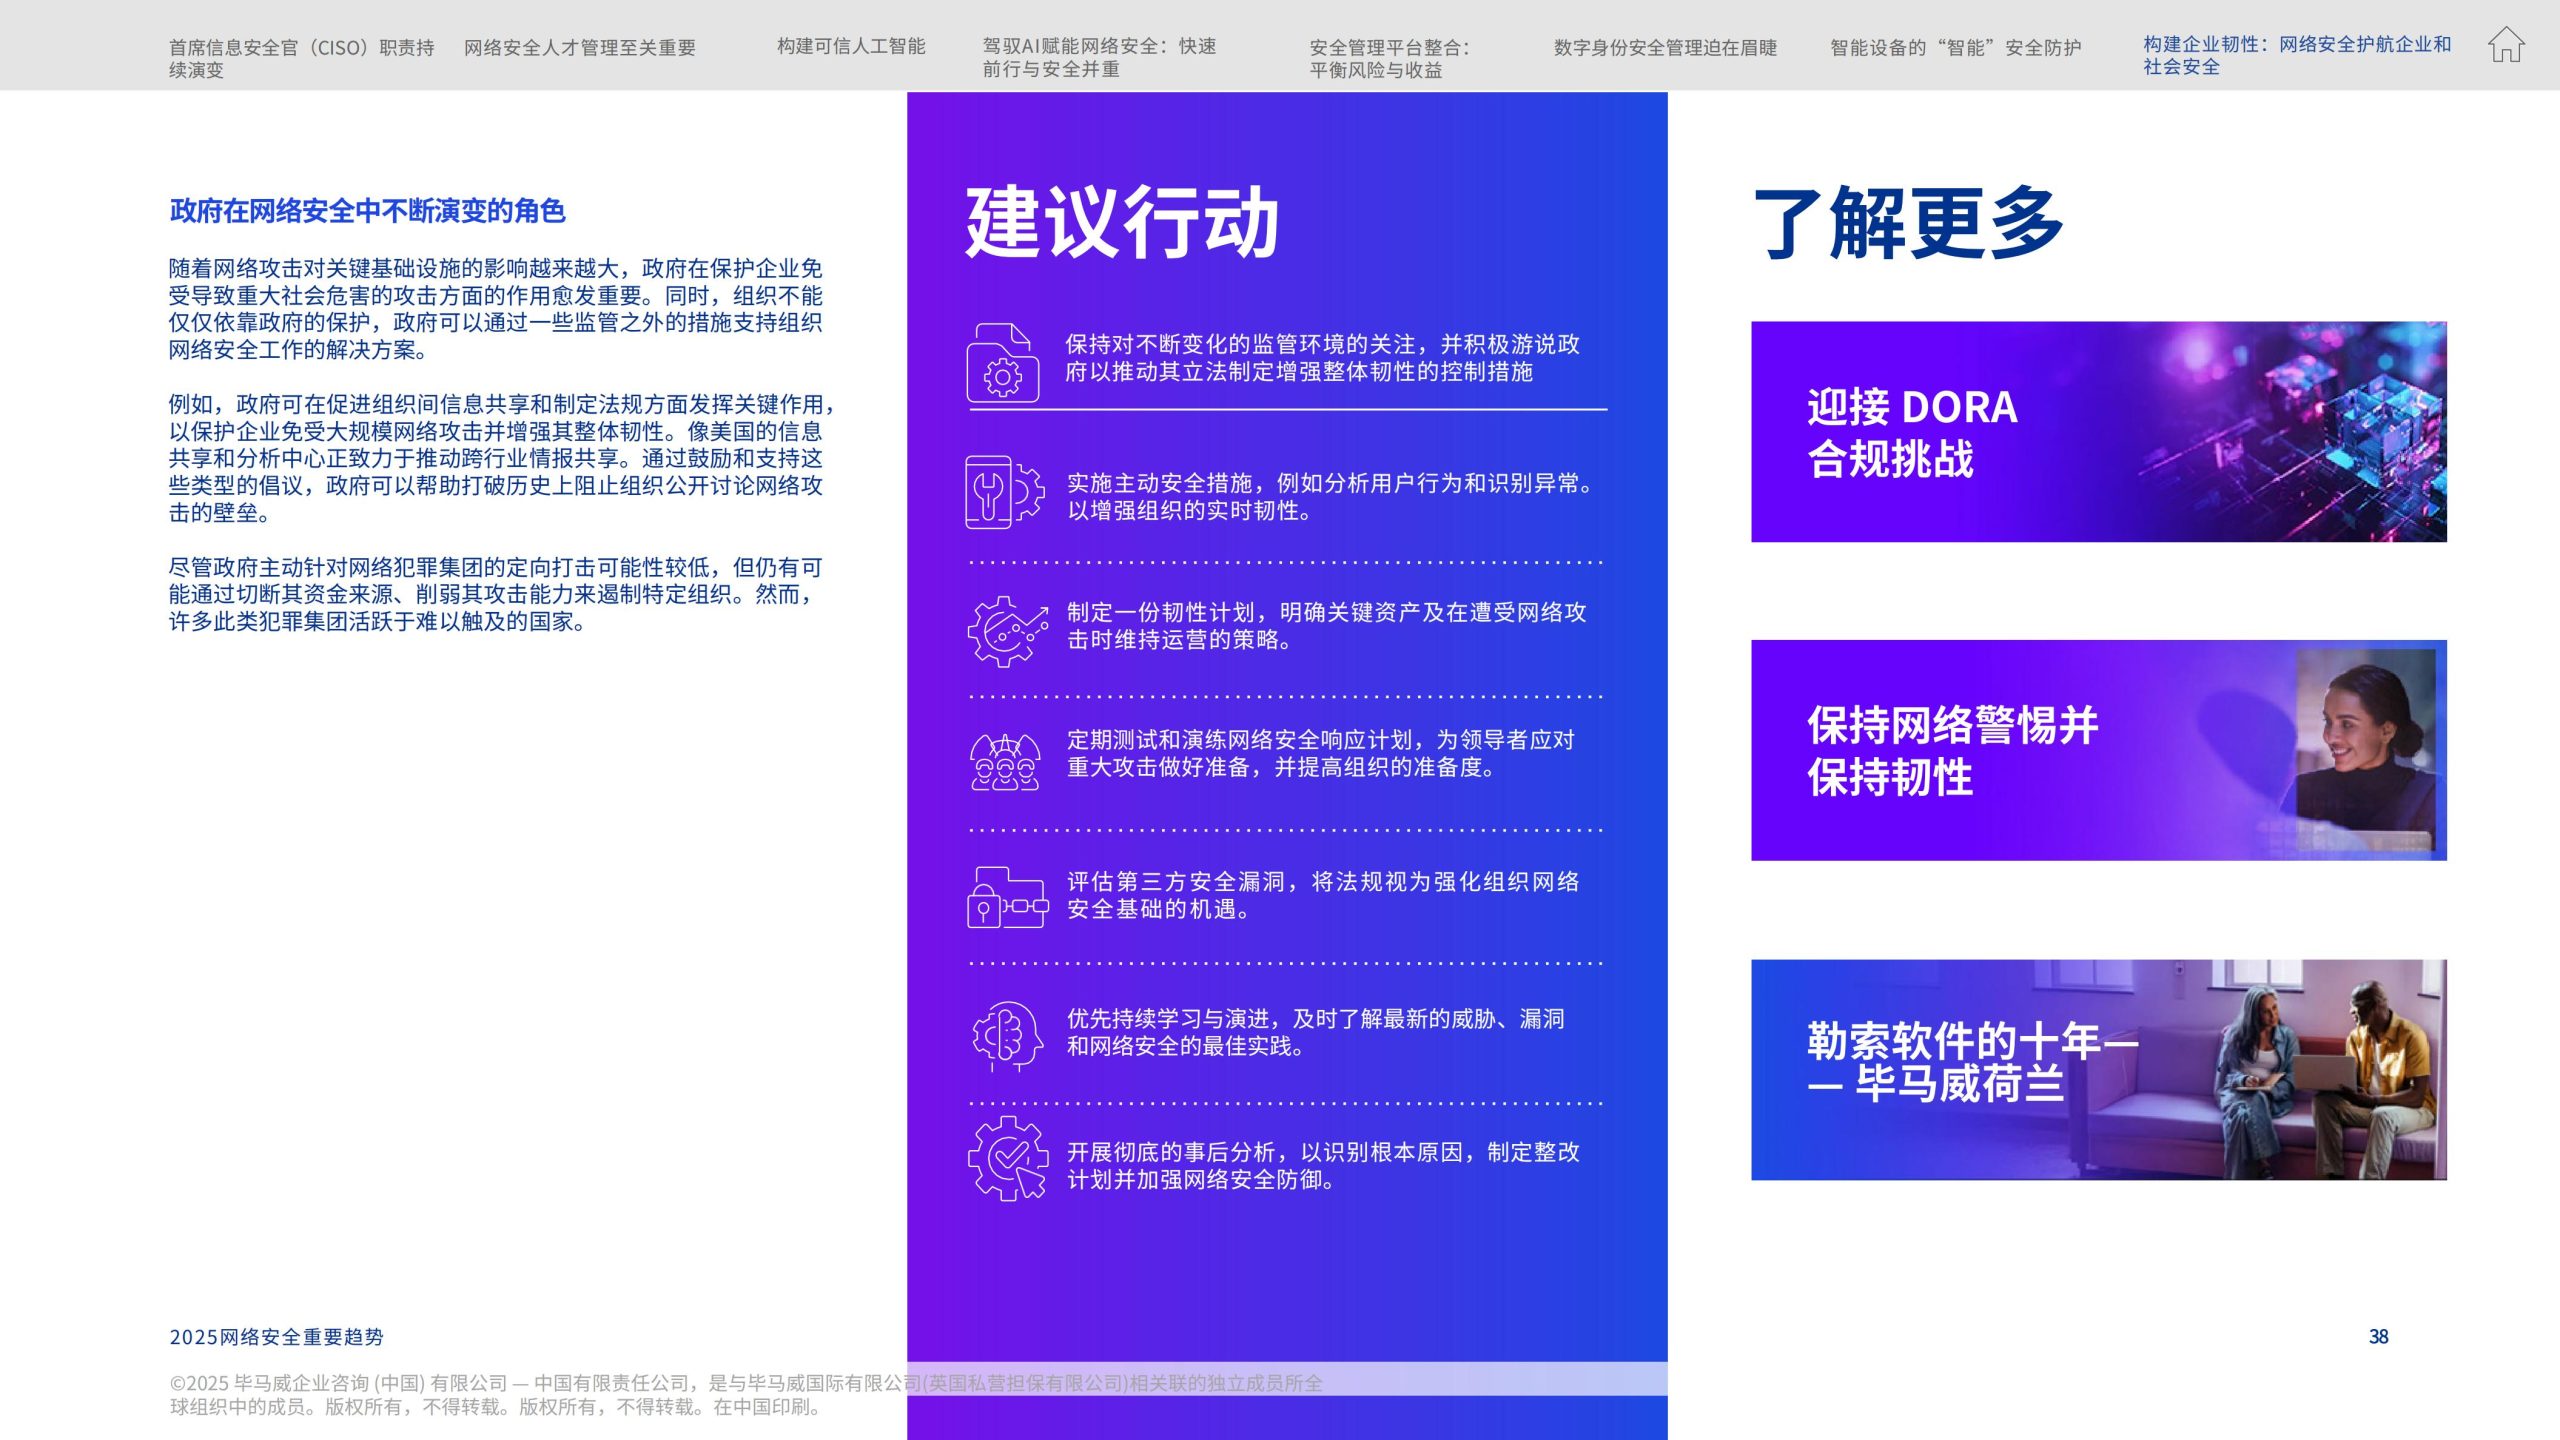
Task: Click the gear resilience plan icon
Action: [x=1006, y=631]
